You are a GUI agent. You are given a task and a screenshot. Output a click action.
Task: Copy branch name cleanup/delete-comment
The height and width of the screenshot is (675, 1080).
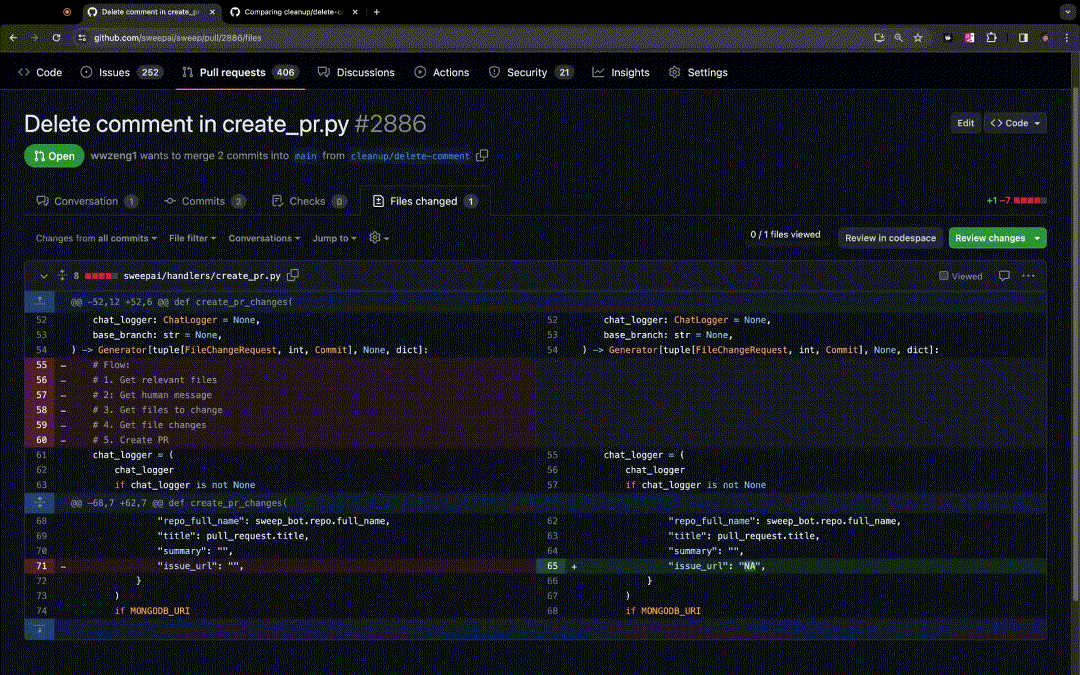click(x=482, y=155)
